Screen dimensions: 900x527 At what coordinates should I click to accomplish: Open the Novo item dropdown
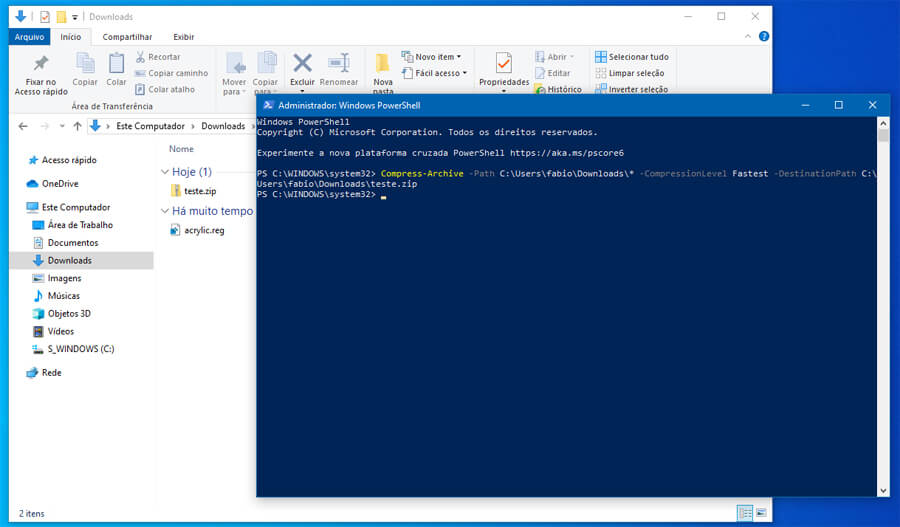pos(432,57)
